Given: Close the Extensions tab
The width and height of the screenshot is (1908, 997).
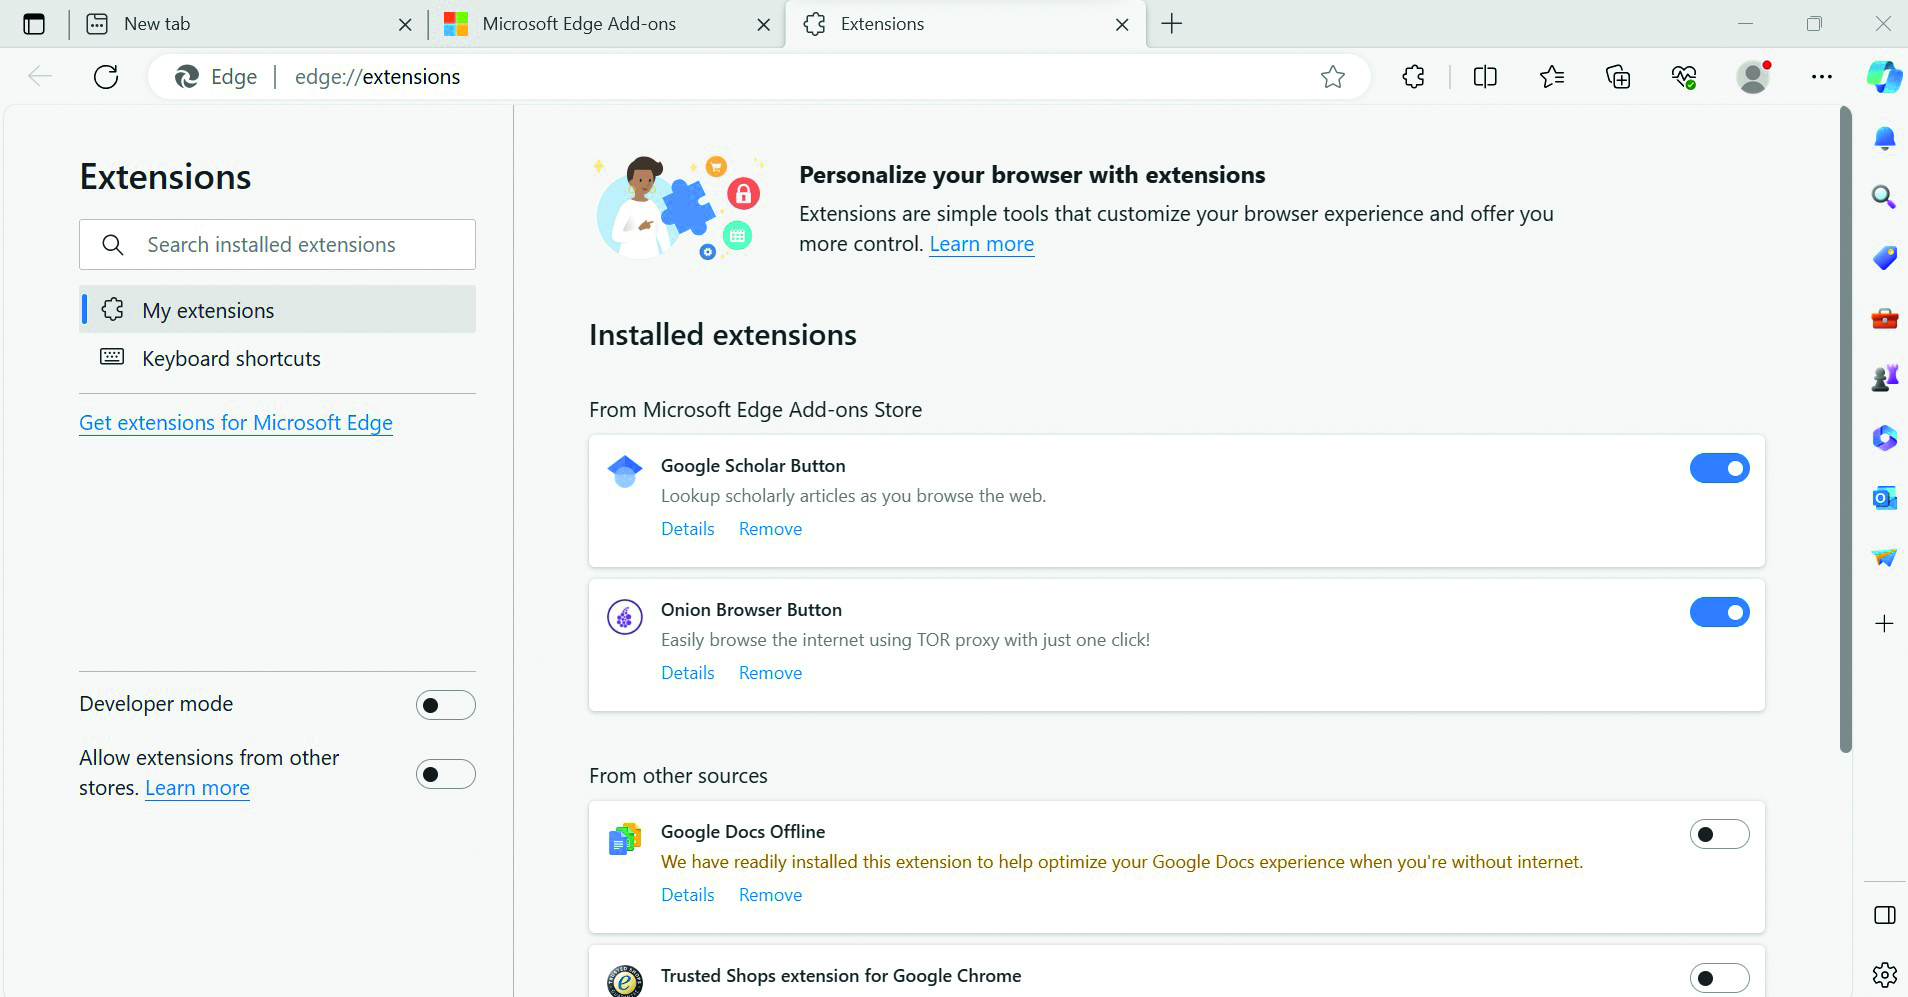Looking at the screenshot, I should pyautogui.click(x=1122, y=25).
